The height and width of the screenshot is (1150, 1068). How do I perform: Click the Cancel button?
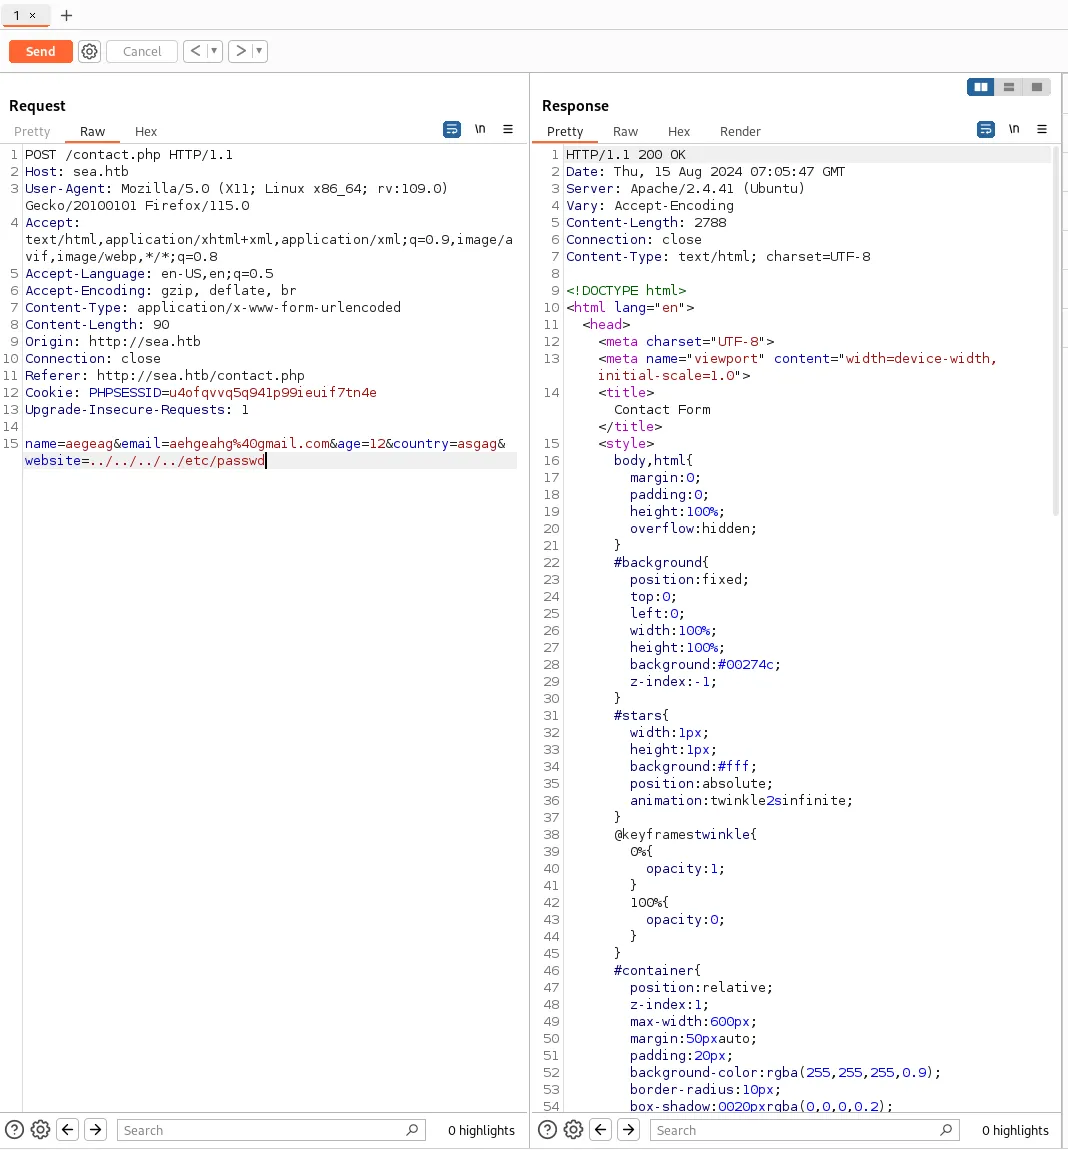[x=142, y=51]
